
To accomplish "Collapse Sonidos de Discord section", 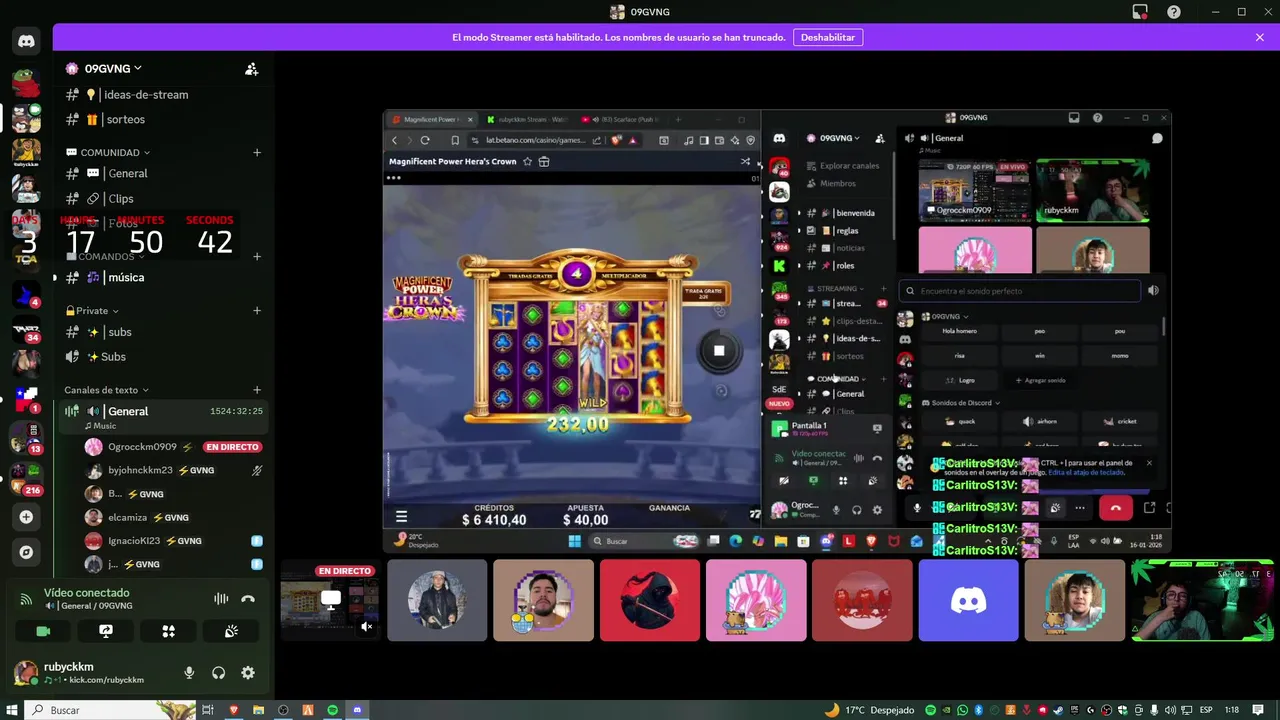I will 962,403.
